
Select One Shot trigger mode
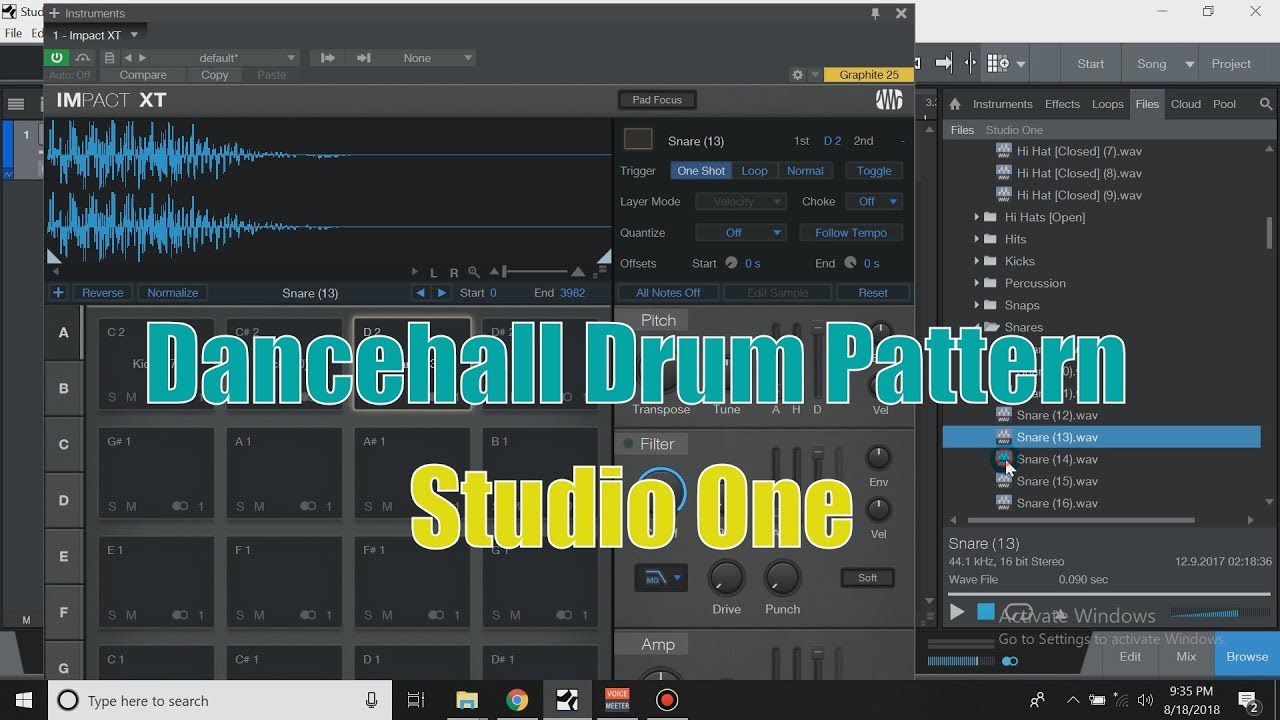point(701,171)
